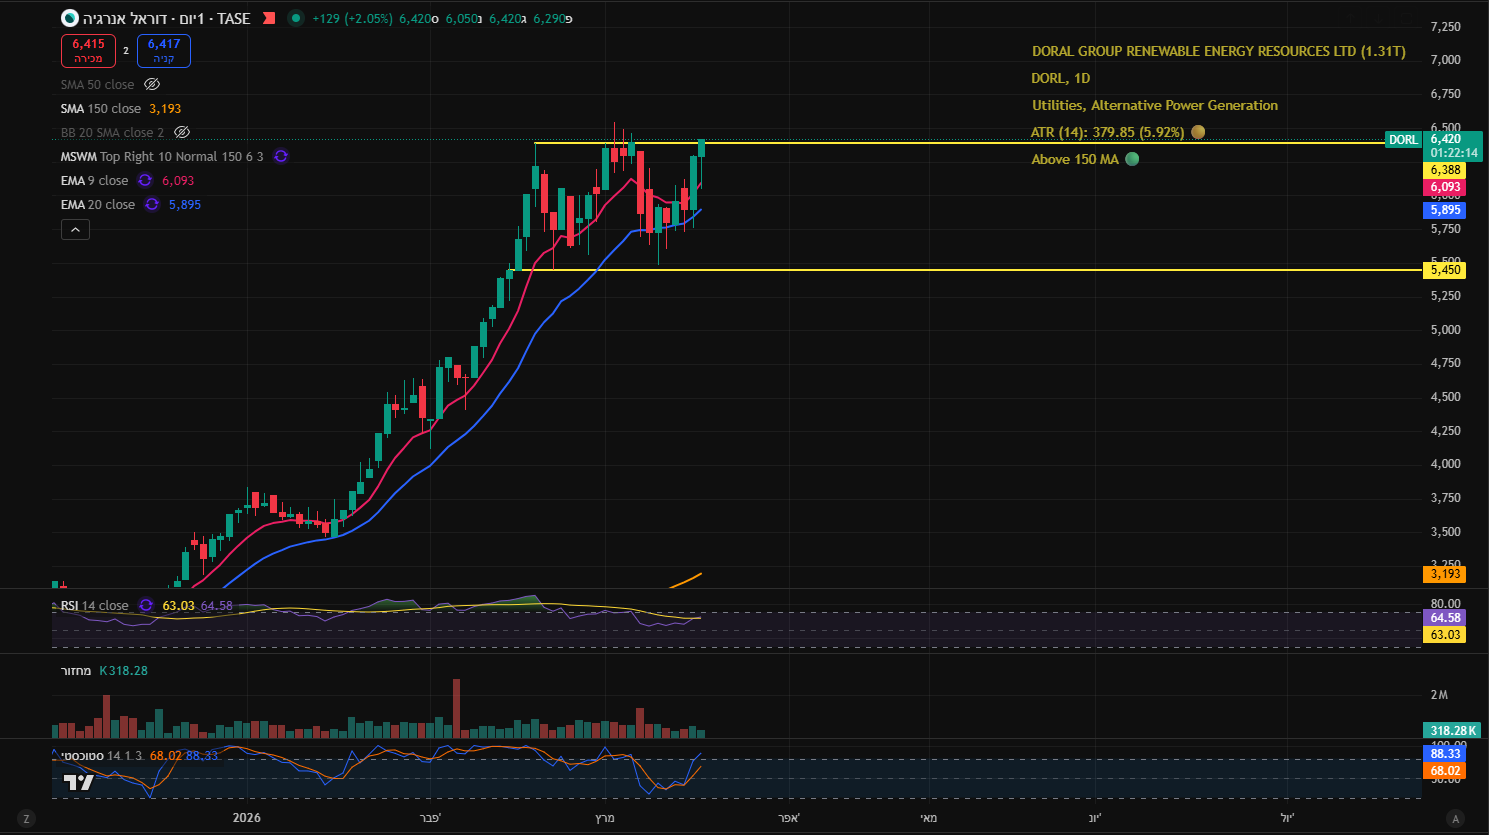Select the RSI 14 close indicator label
The height and width of the screenshot is (835, 1489).
94,605
